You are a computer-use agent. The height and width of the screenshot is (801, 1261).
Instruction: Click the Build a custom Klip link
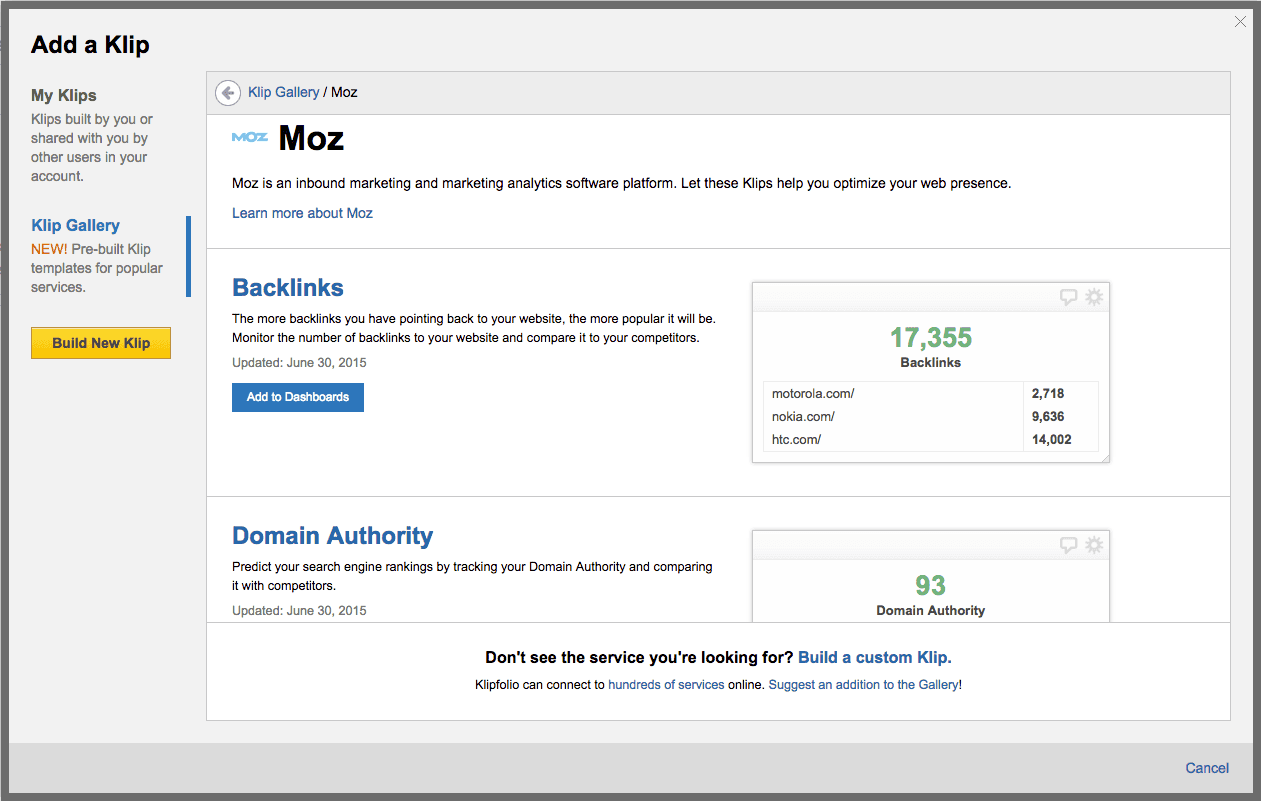[874, 657]
